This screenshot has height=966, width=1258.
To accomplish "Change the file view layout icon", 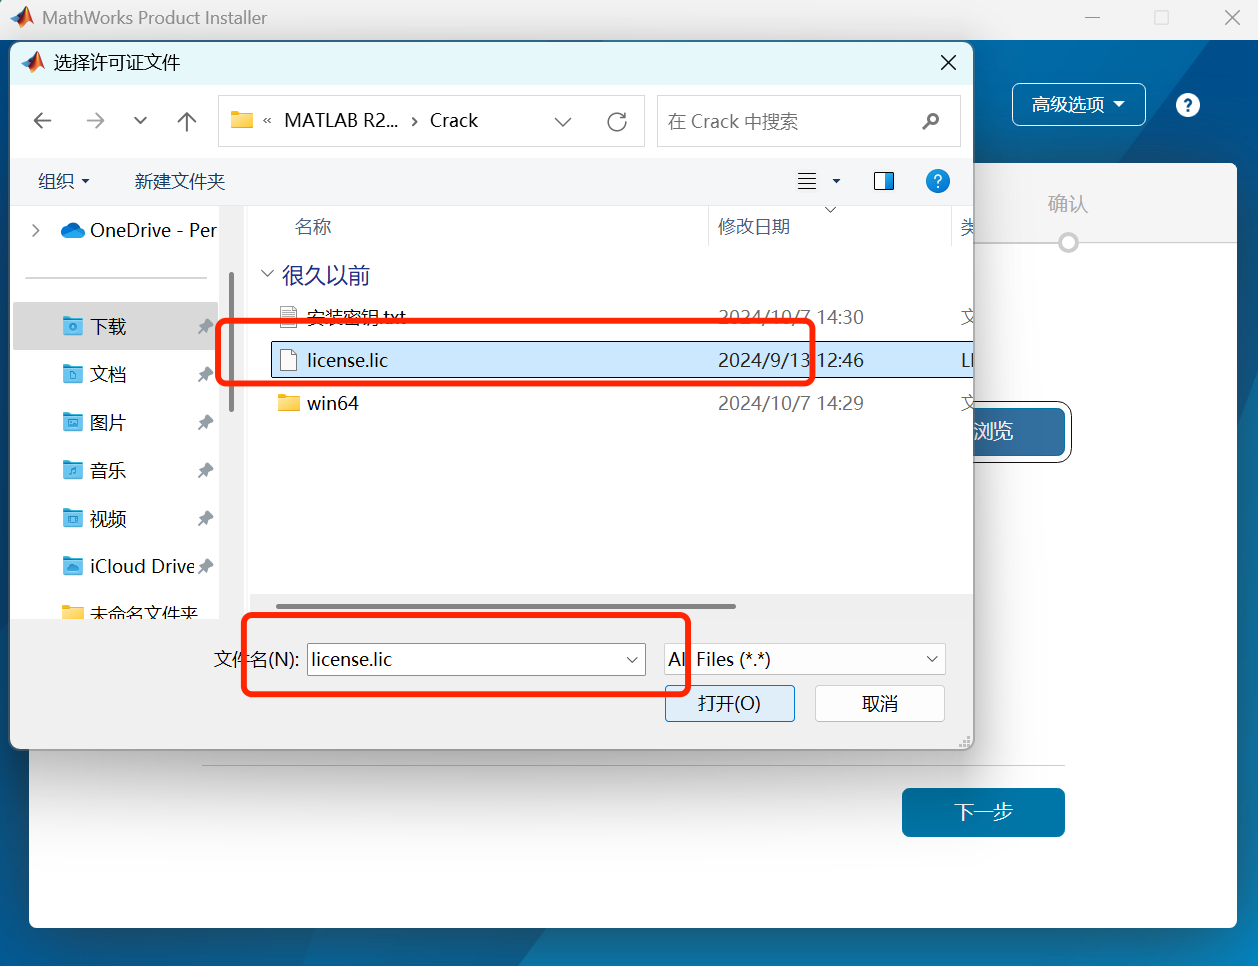I will pyautogui.click(x=807, y=181).
